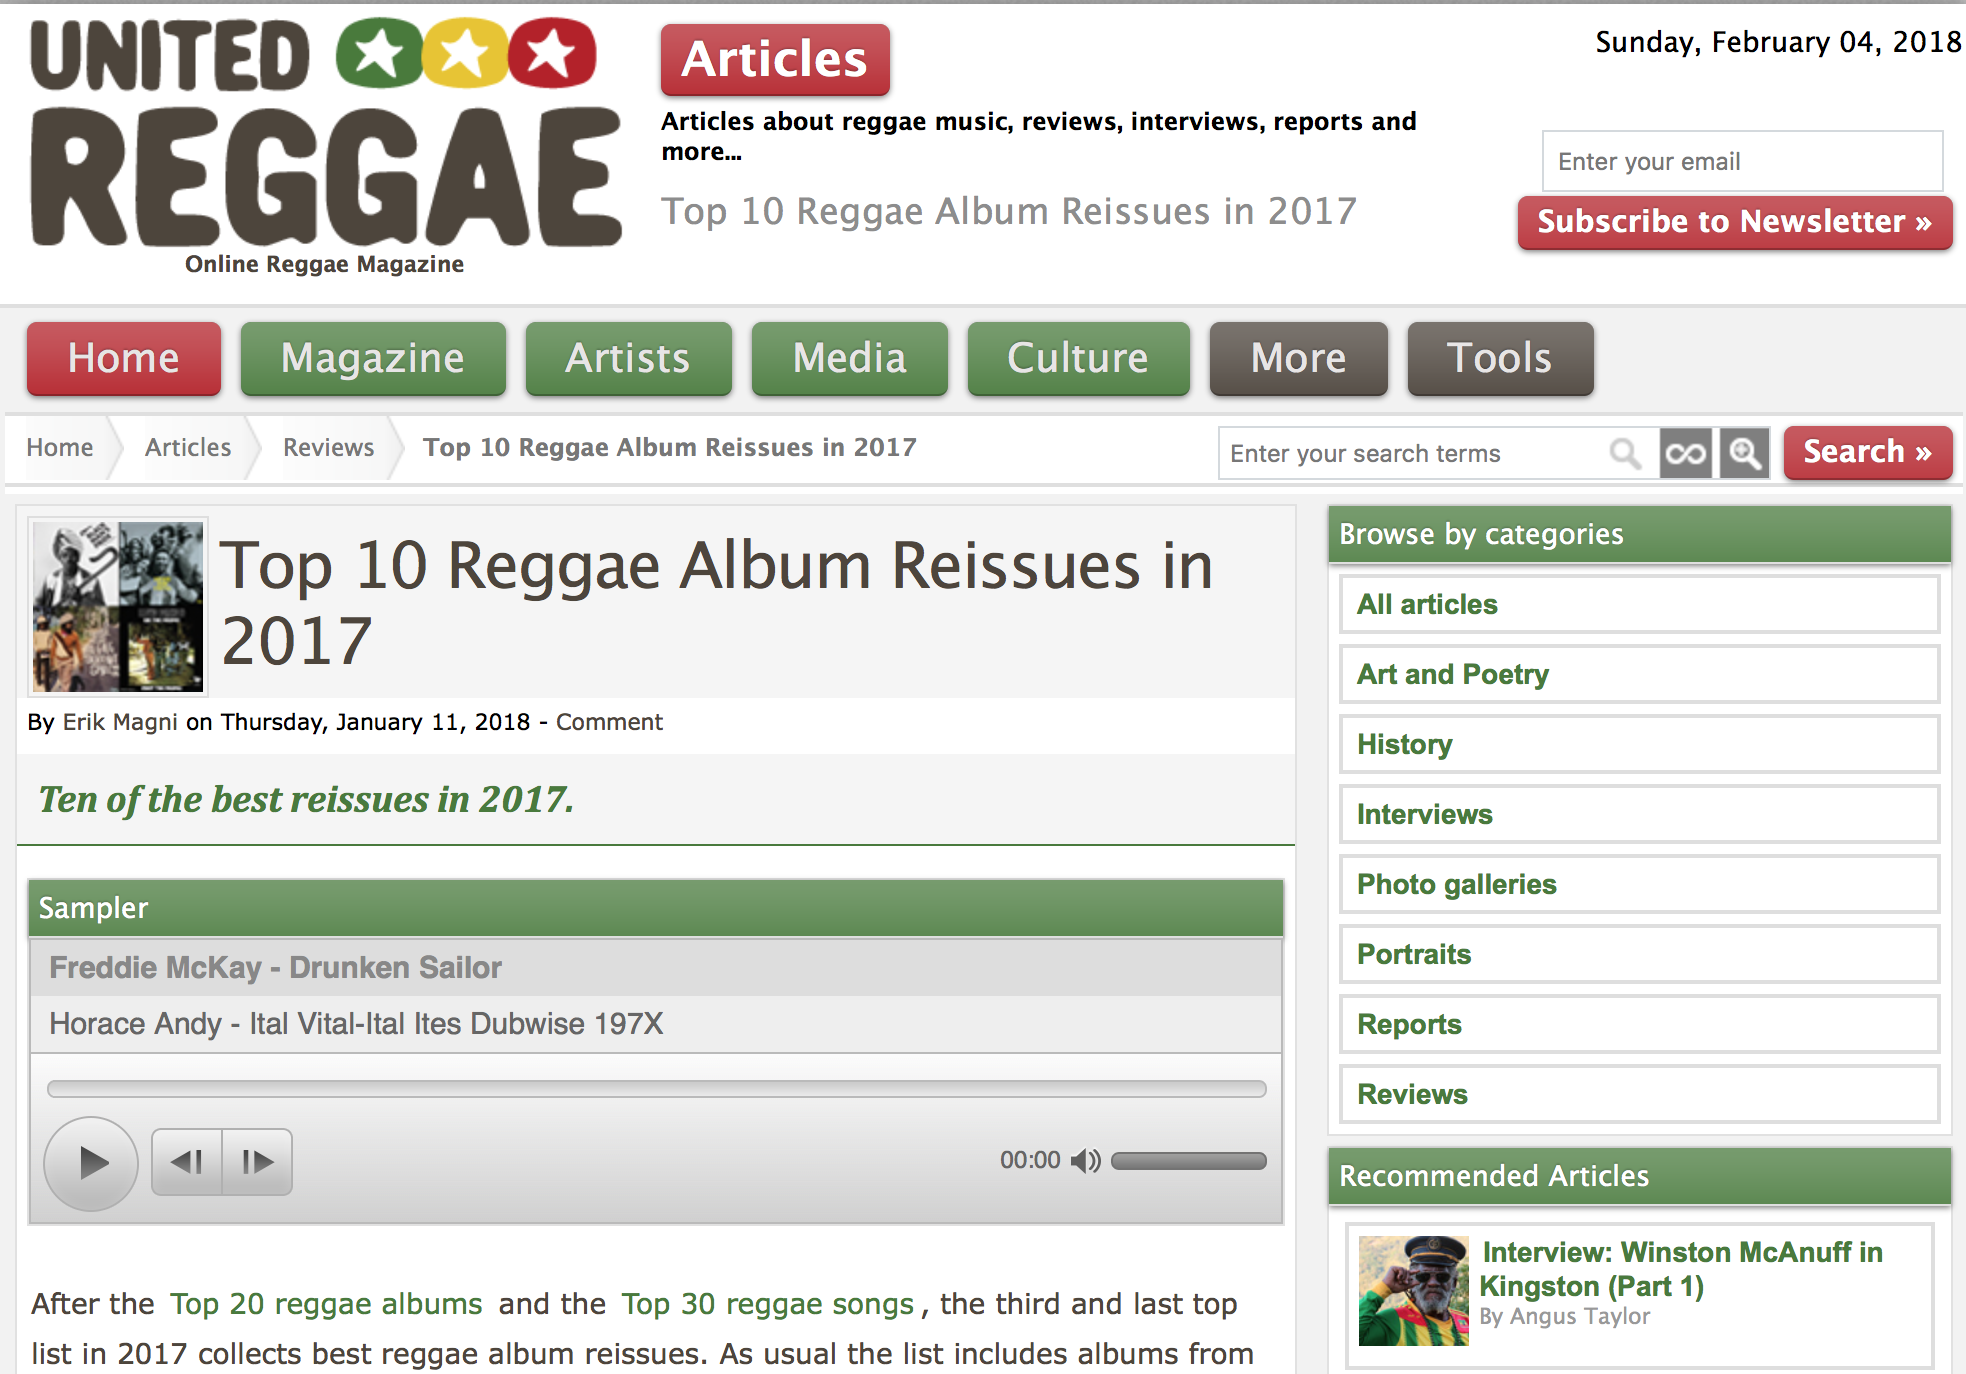
Task: Click the current article title breadcrumb
Action: (670, 447)
